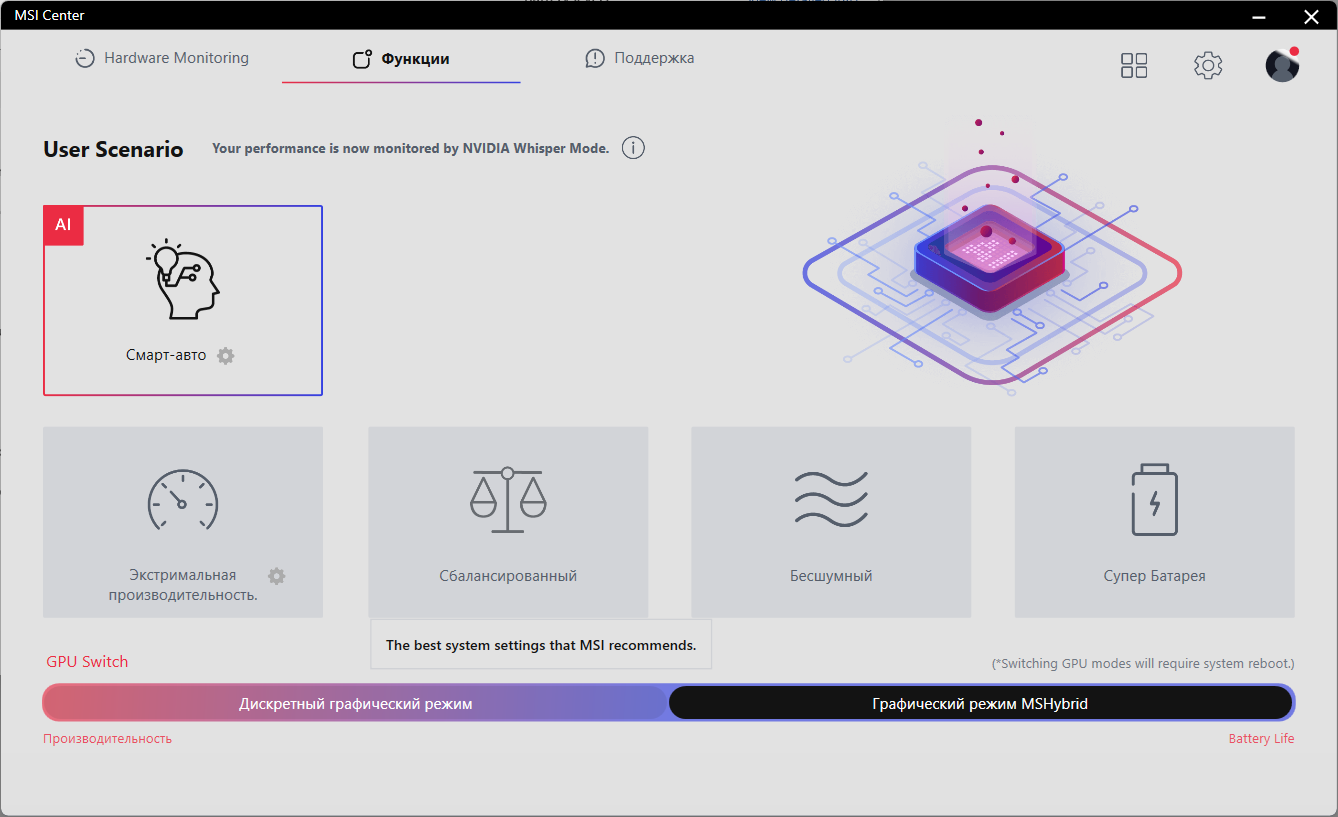Screen dimensions: 1338x817
Task: Click the red AI badge
Action: click(63, 225)
